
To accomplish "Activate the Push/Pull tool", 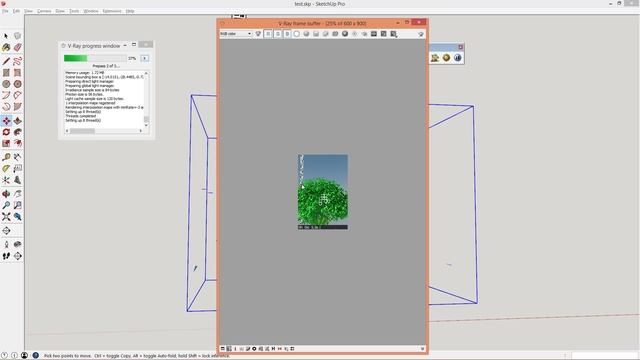I will point(17,121).
